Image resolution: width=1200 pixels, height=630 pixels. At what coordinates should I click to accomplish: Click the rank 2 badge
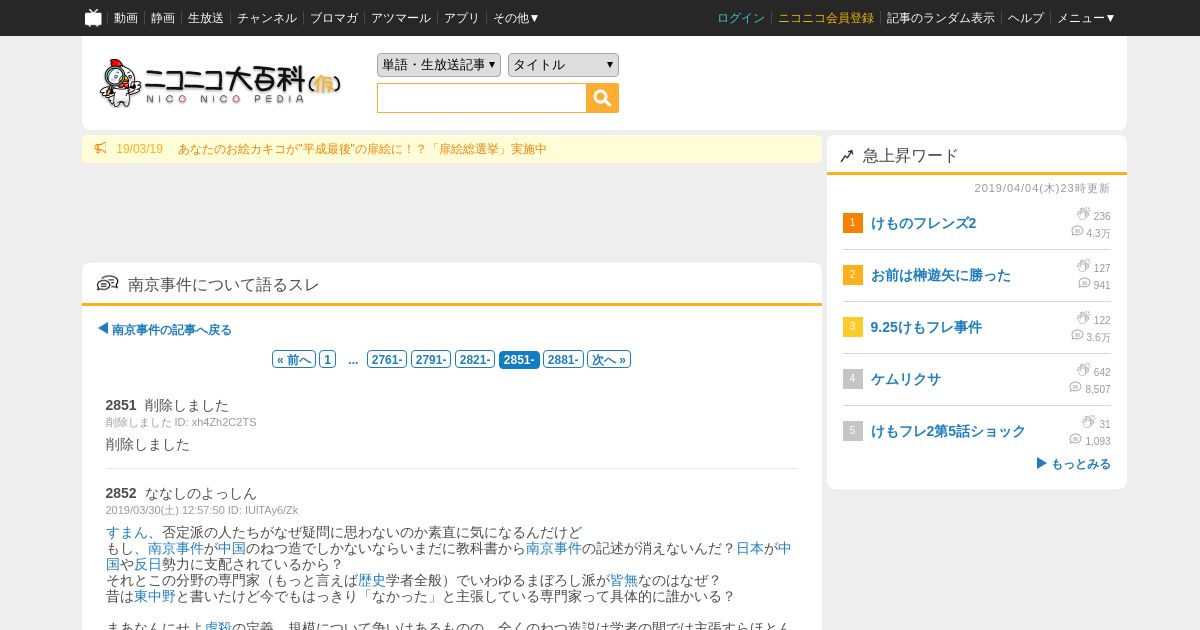click(x=852, y=275)
